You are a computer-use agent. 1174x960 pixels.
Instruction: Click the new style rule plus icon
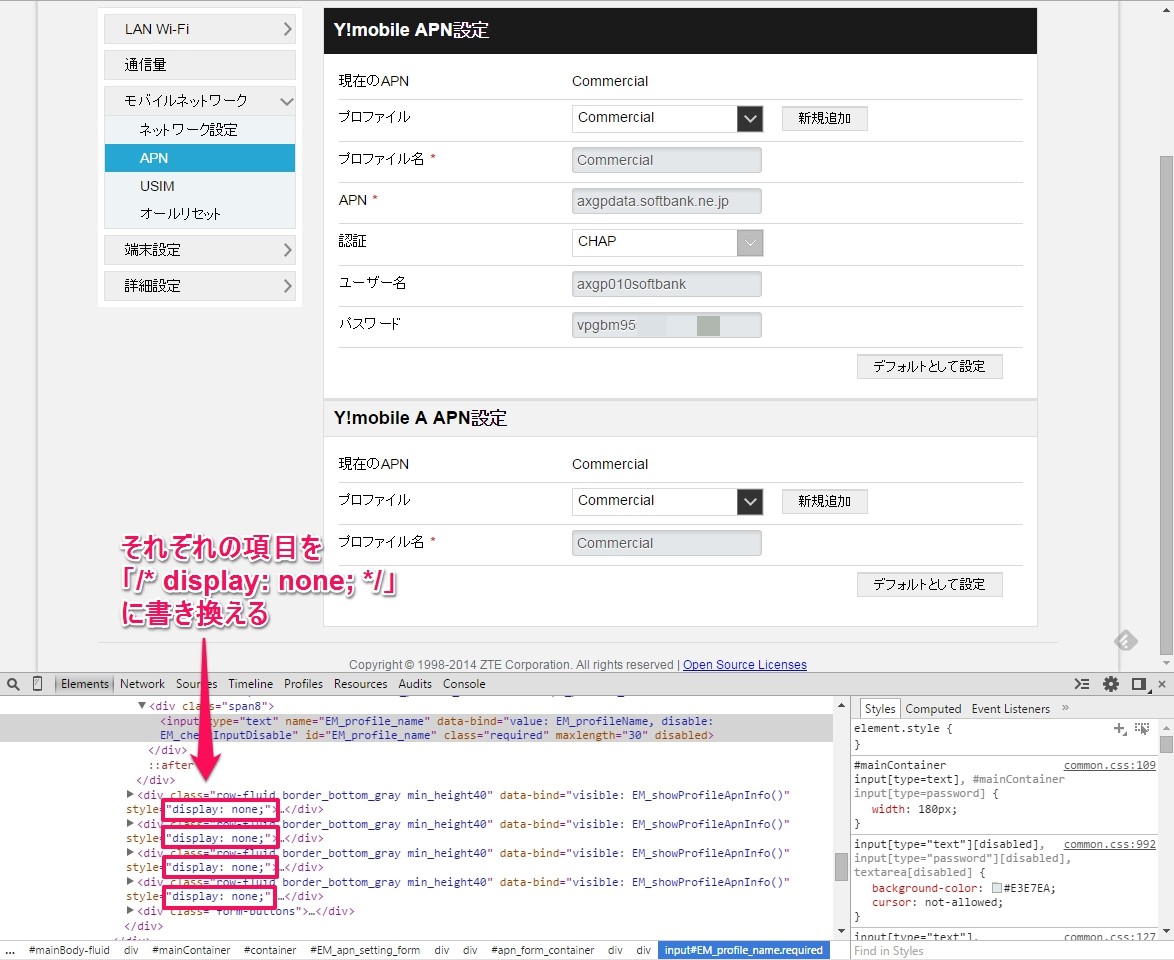click(1120, 729)
